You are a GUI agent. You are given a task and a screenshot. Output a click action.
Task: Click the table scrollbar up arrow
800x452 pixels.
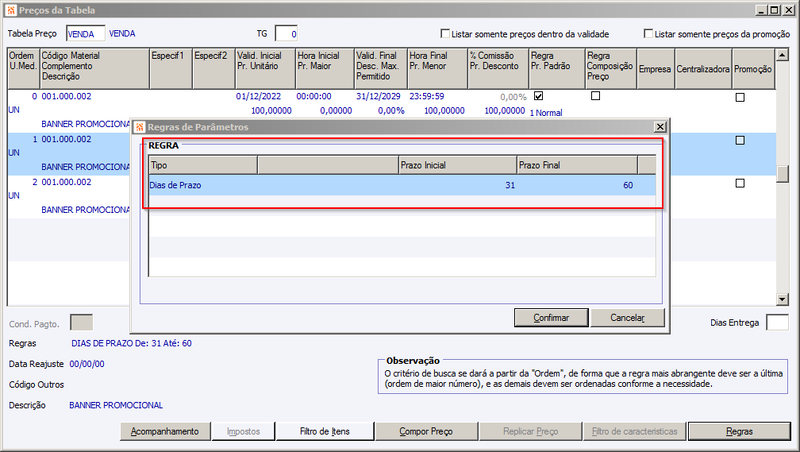point(782,55)
